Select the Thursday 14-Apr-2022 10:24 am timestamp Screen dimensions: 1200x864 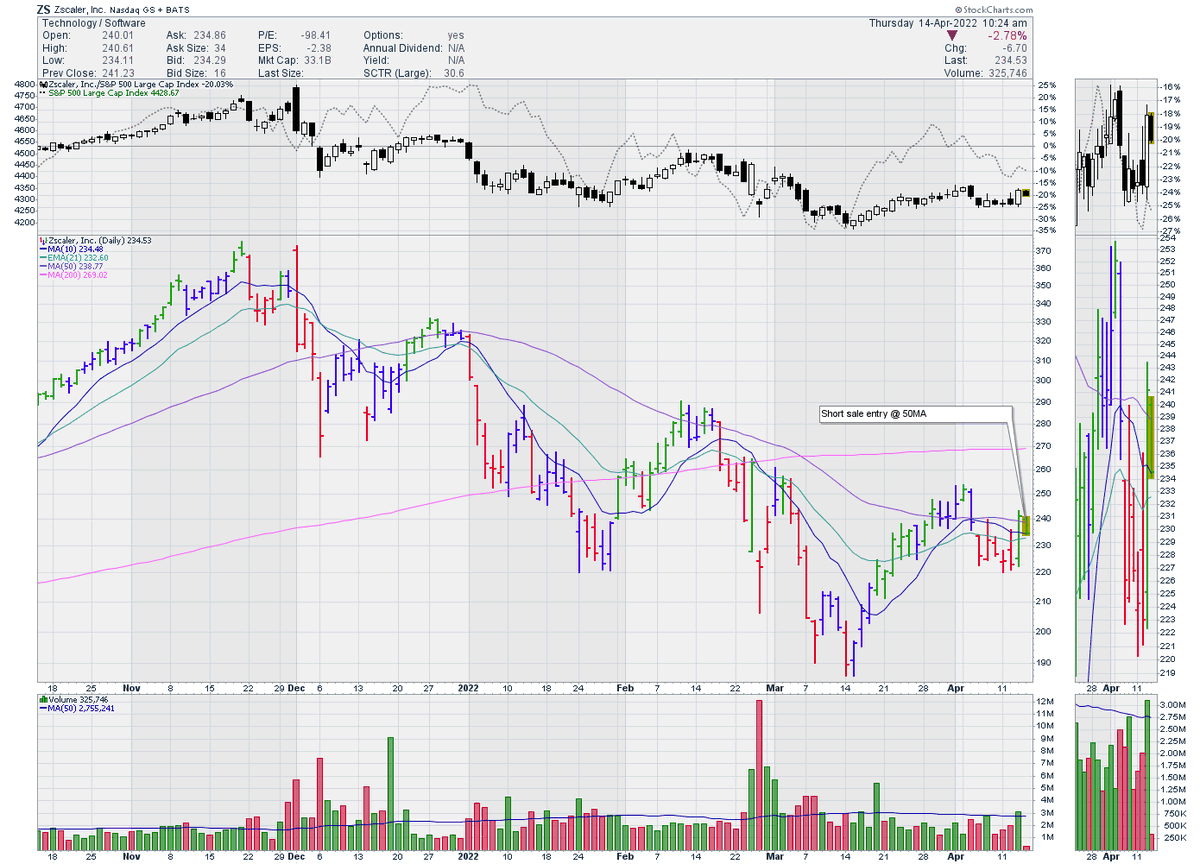[x=948, y=22]
